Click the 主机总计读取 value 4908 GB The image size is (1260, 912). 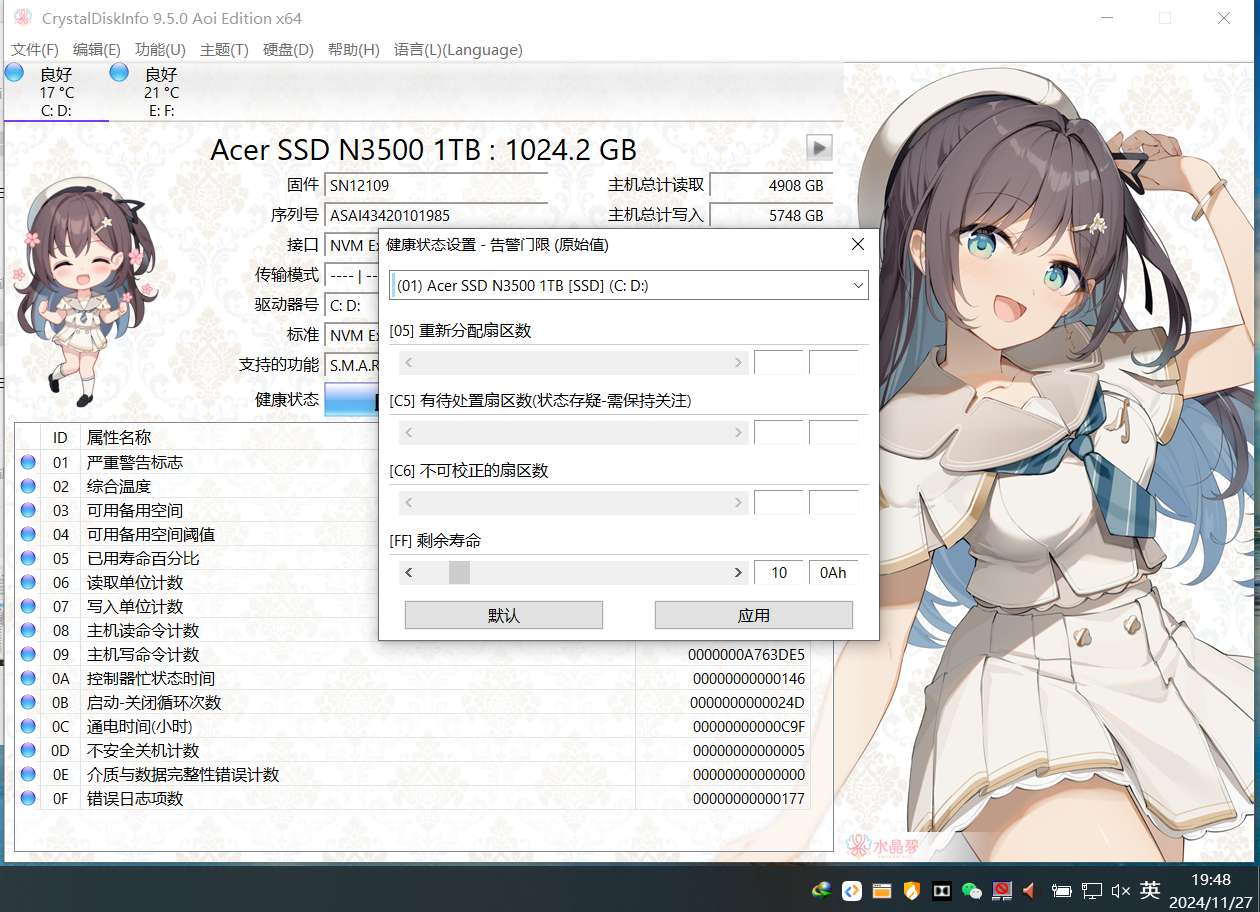click(x=771, y=185)
